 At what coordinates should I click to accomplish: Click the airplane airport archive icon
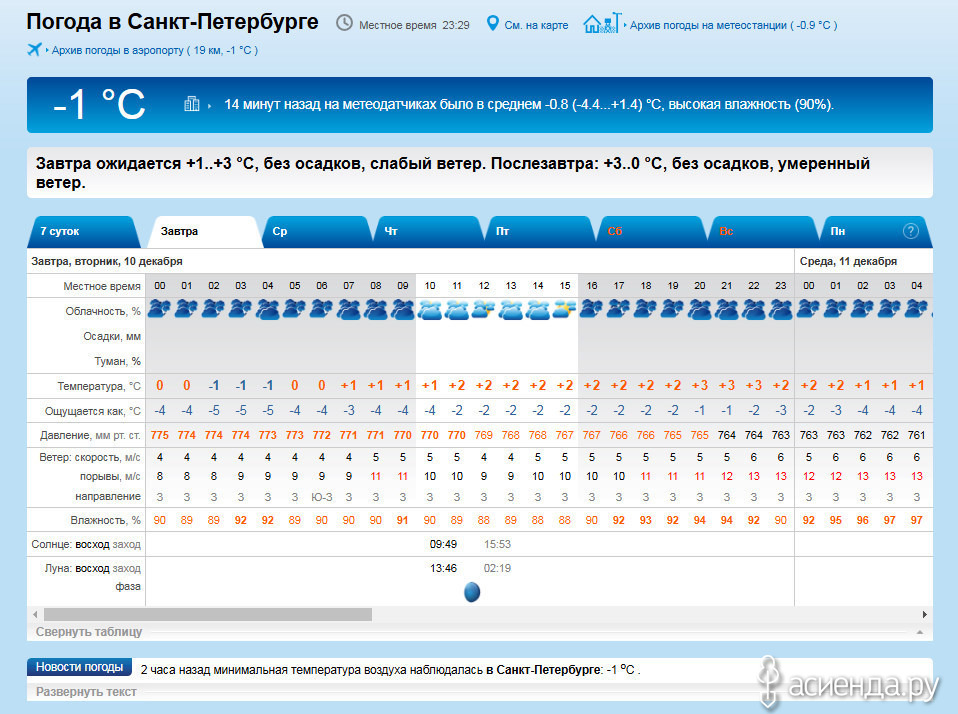click(x=35, y=49)
